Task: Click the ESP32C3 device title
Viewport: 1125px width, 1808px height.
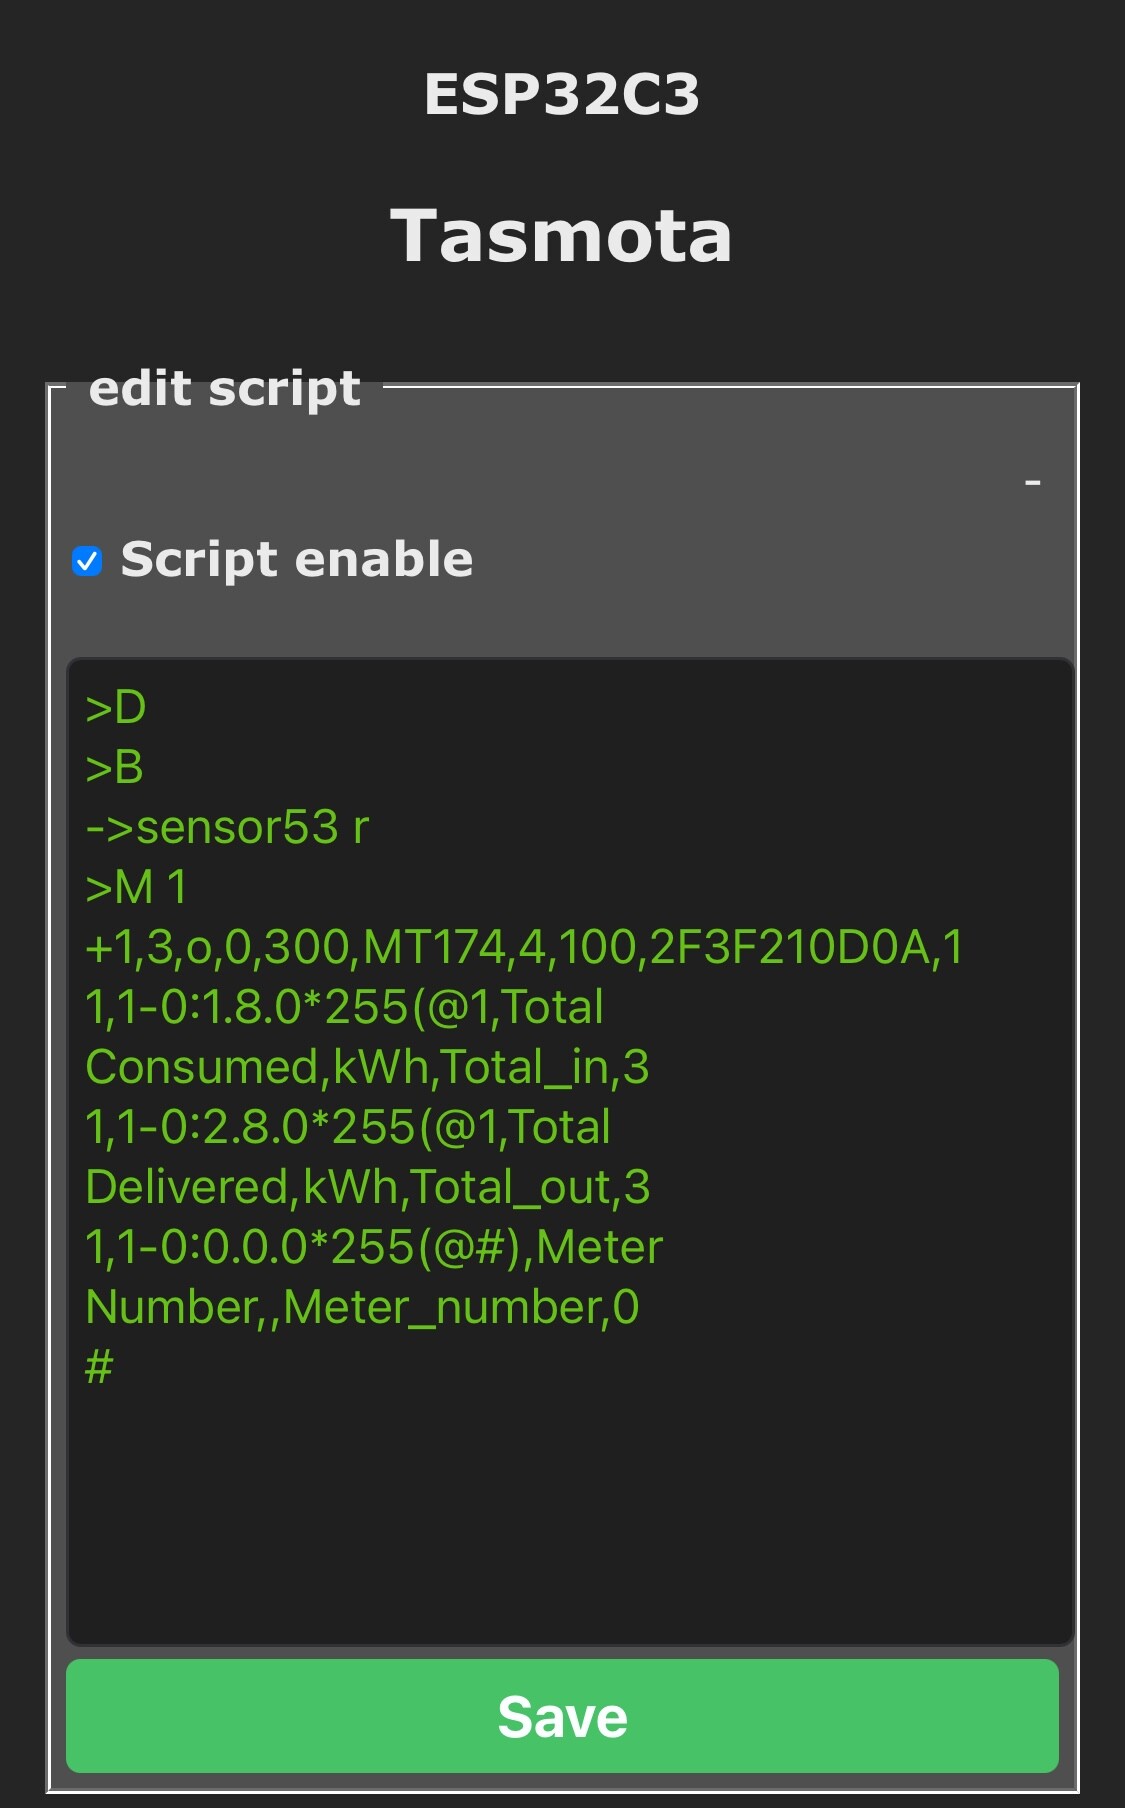Action: [x=562, y=95]
